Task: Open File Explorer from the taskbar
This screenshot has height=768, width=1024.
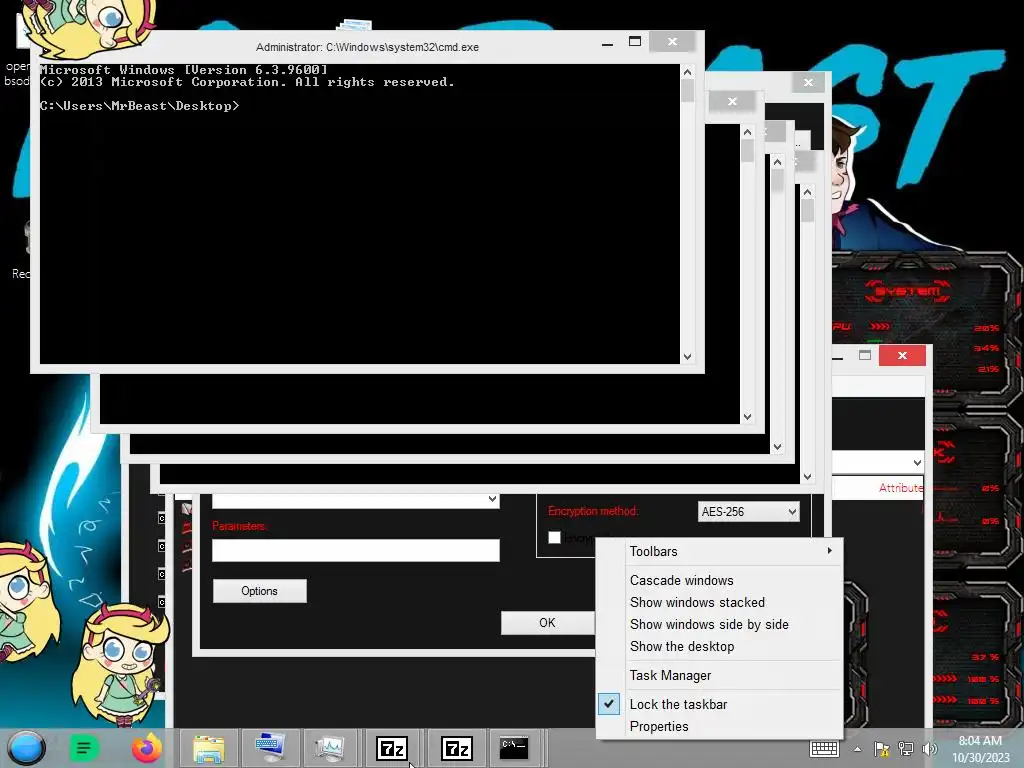Action: pos(208,748)
